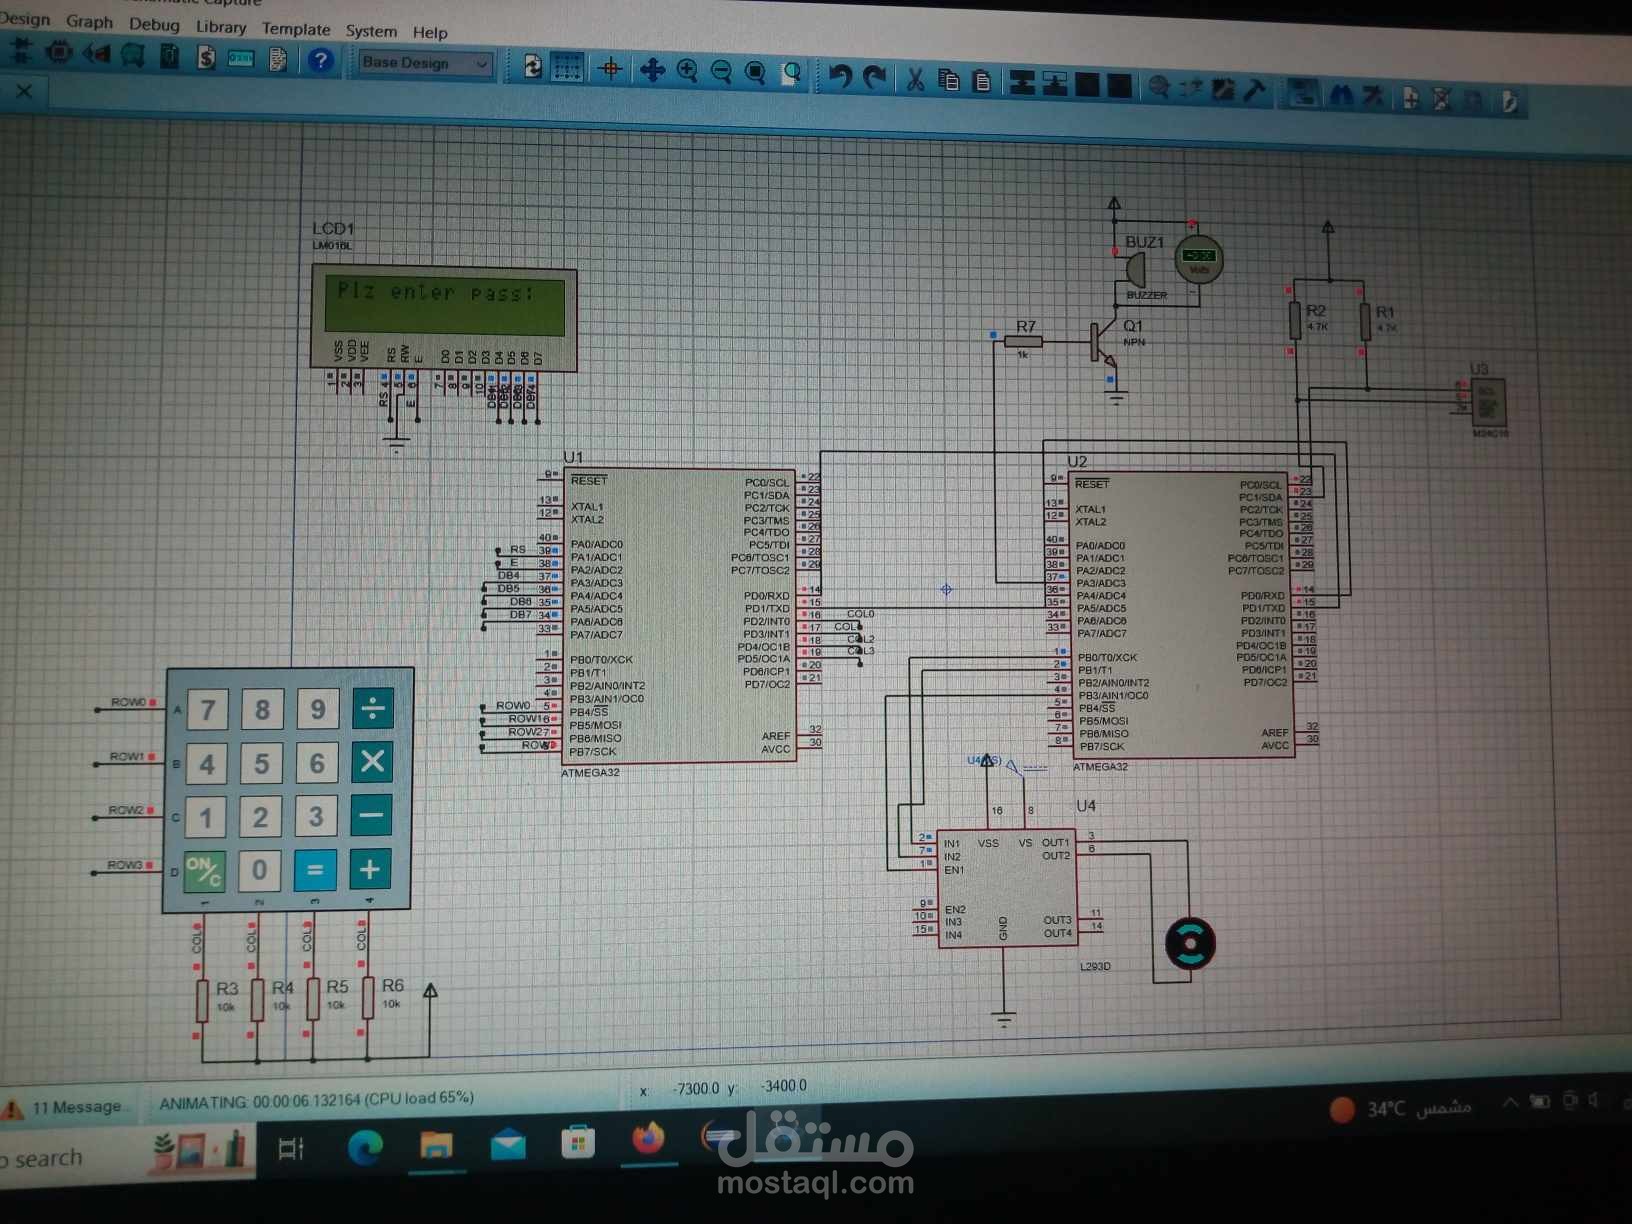
Task: Click the keypad plus key
Action: click(369, 870)
